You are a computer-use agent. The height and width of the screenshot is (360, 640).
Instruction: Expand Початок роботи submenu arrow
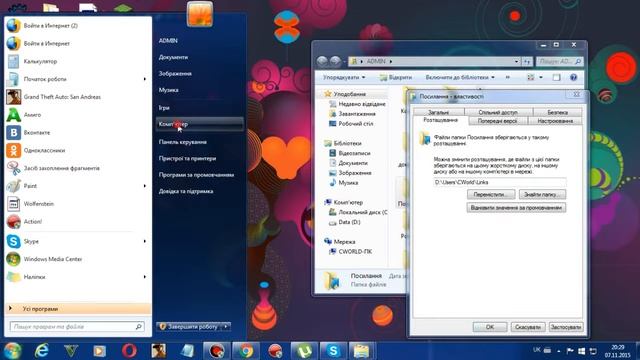click(x=144, y=79)
